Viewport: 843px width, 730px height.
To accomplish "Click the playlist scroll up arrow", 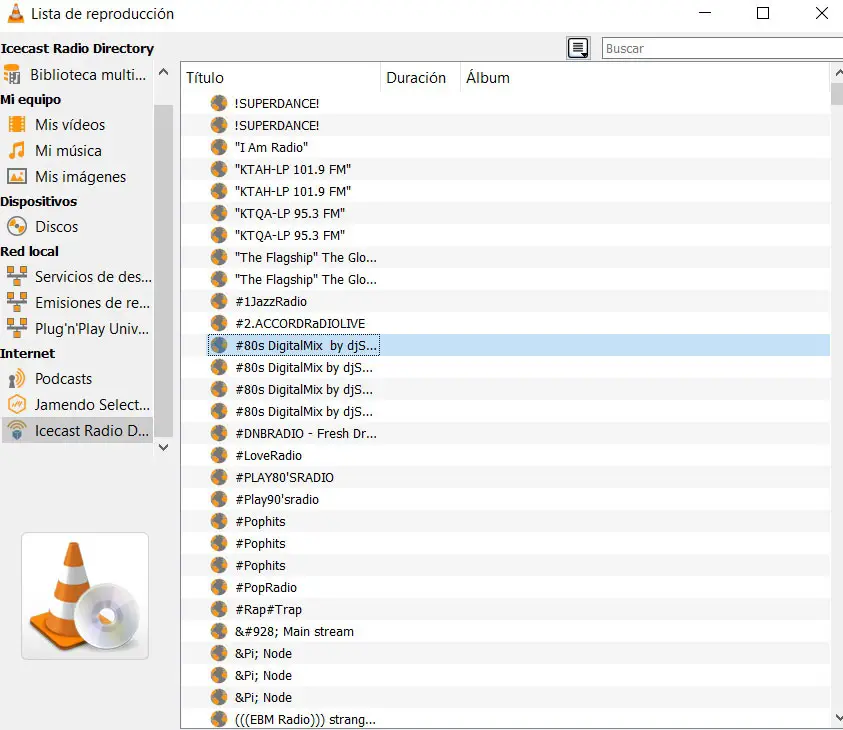I will [x=837, y=72].
